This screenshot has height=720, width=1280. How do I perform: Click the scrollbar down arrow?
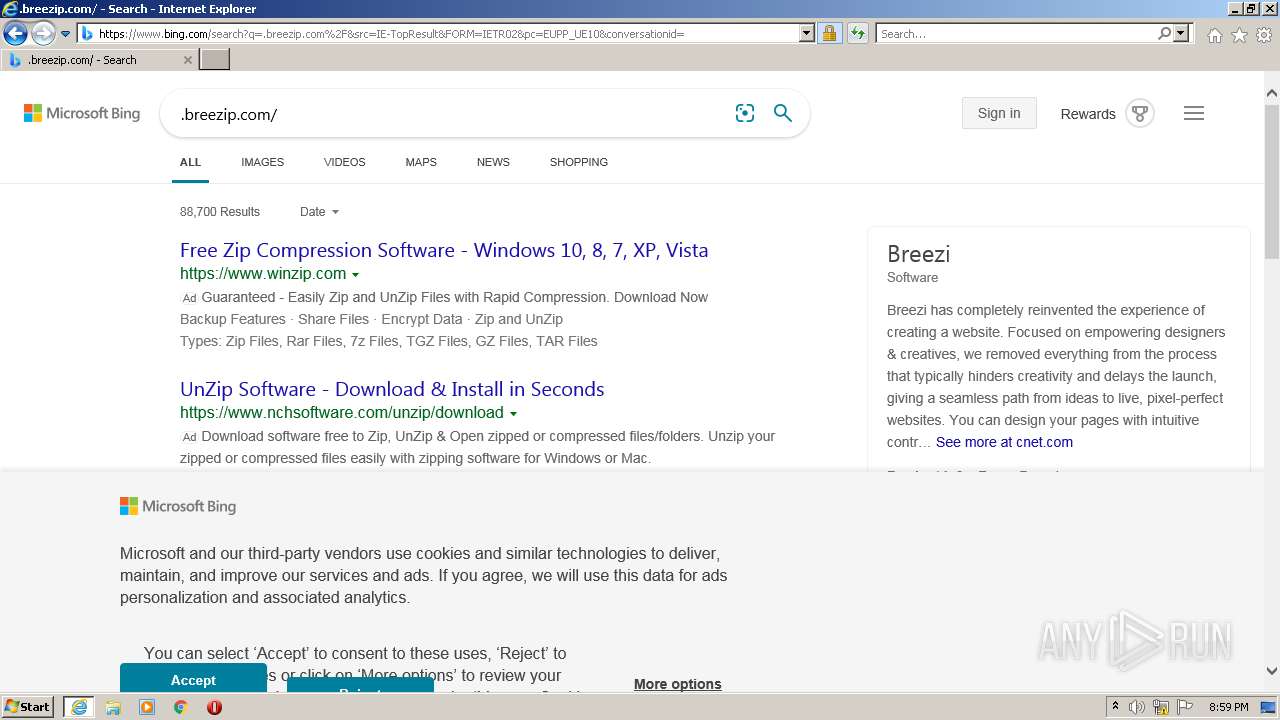click(1272, 672)
